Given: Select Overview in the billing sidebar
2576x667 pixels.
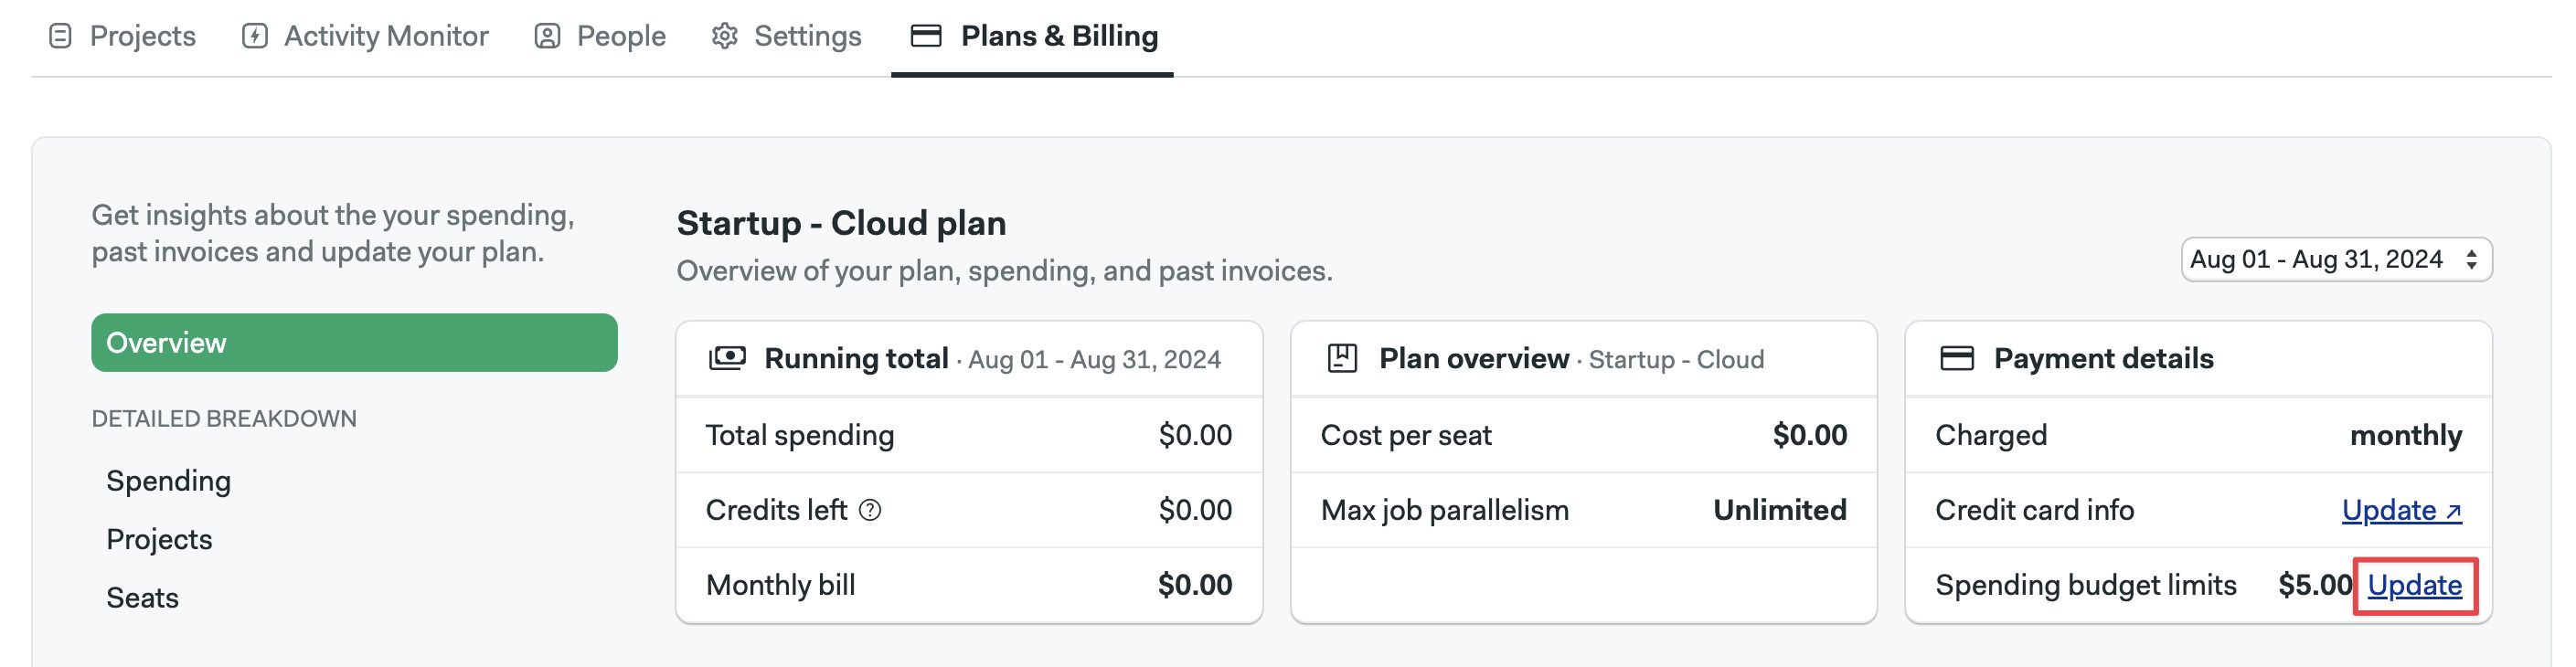Looking at the screenshot, I should coord(354,343).
